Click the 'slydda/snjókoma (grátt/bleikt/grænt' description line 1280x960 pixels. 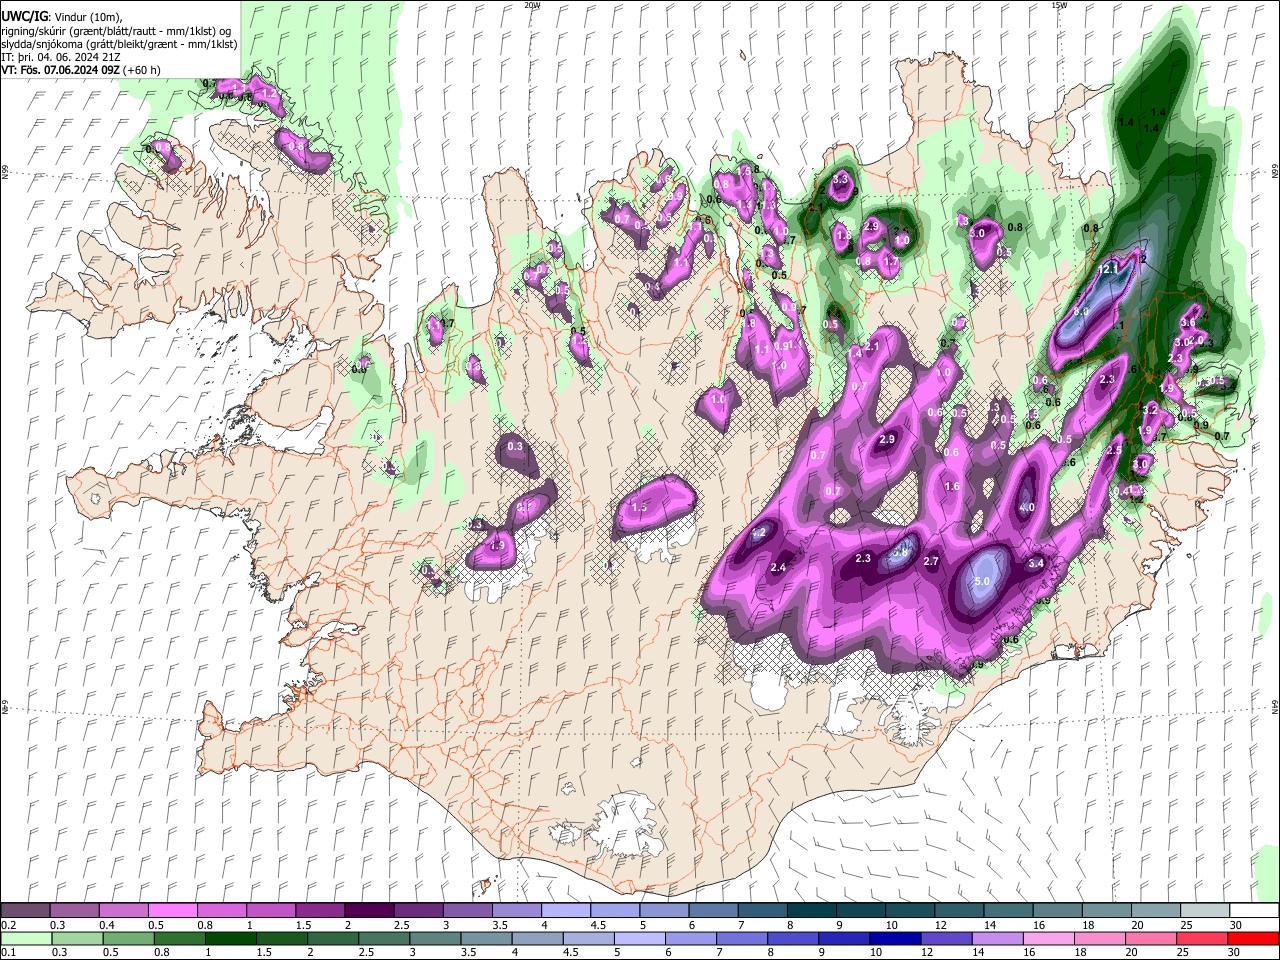[x=119, y=44]
